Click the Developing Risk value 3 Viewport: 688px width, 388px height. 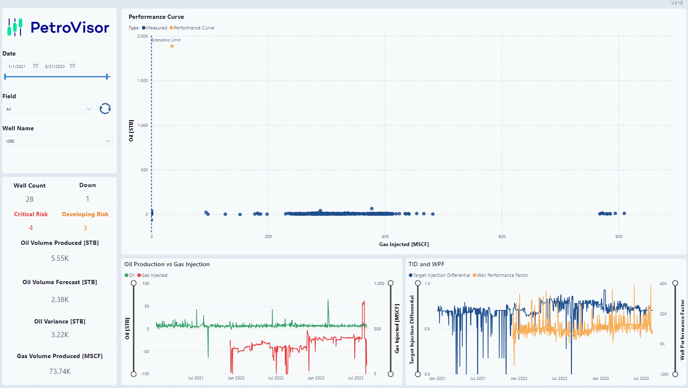(85, 228)
